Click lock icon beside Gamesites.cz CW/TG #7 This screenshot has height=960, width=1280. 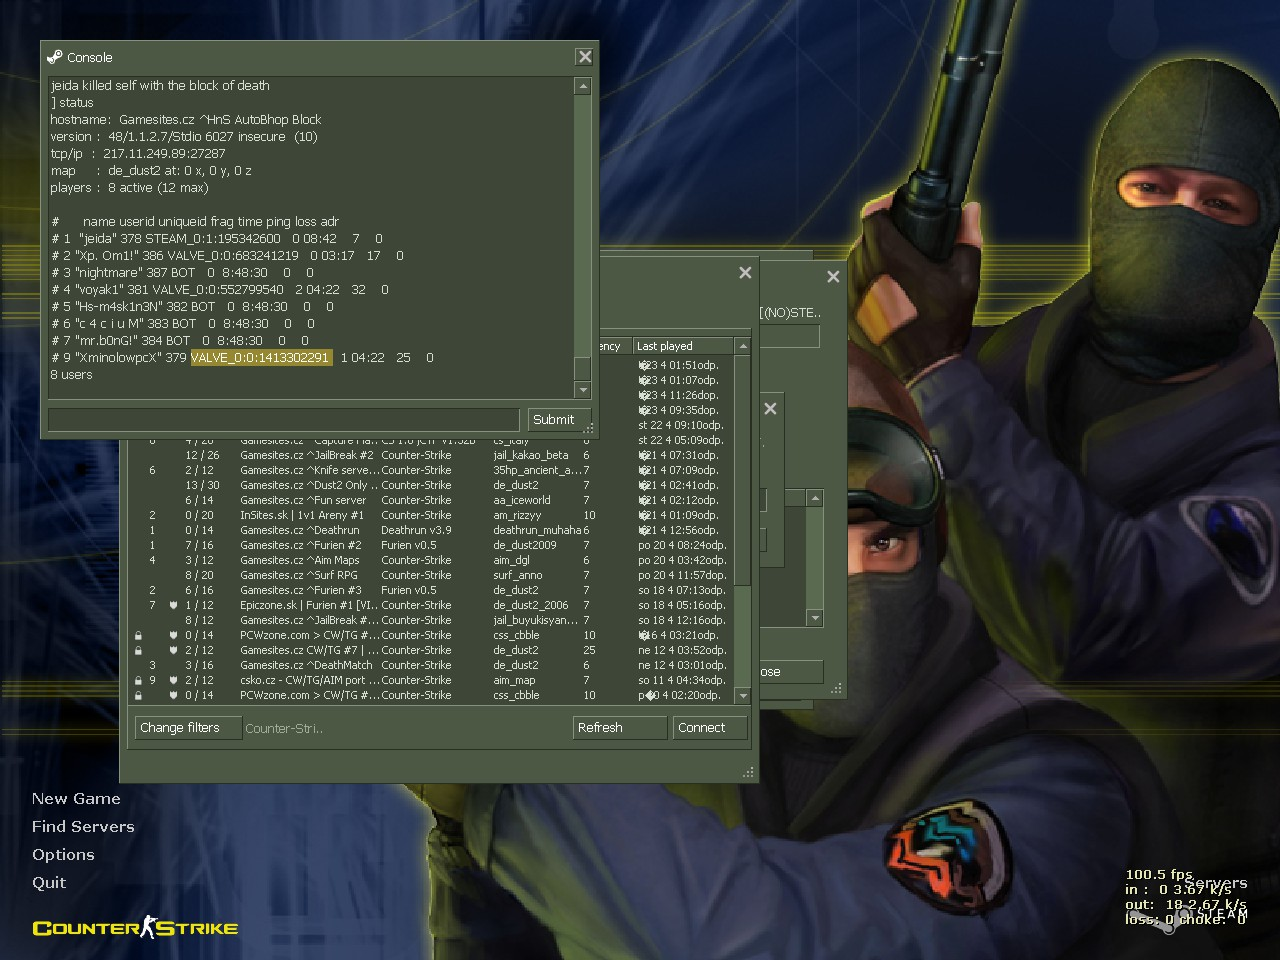[138, 650]
